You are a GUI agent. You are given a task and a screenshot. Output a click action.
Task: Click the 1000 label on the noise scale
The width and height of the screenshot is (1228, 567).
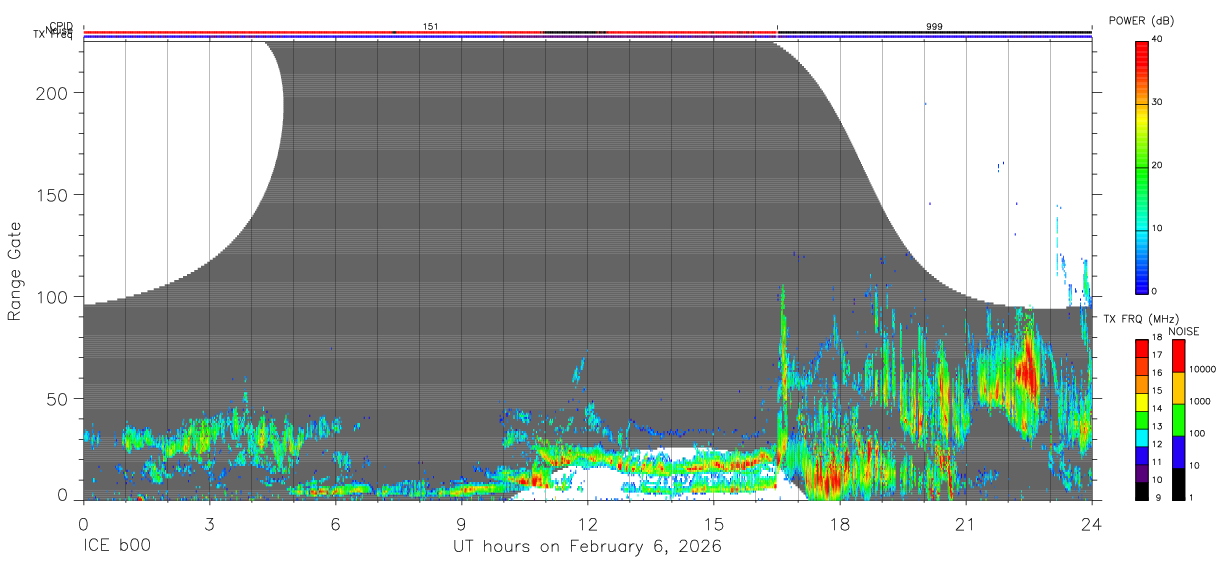[x=1200, y=401]
